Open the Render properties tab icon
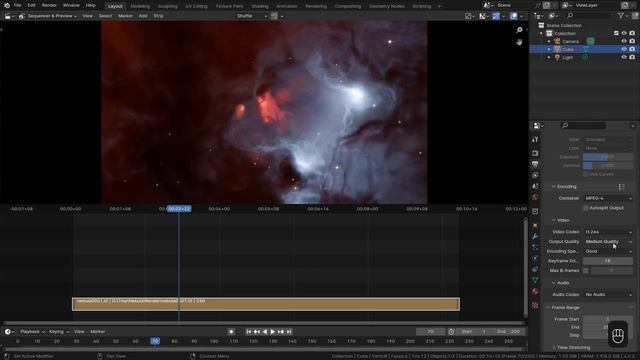Image resolution: width=640 pixels, height=360 pixels. 535,153
